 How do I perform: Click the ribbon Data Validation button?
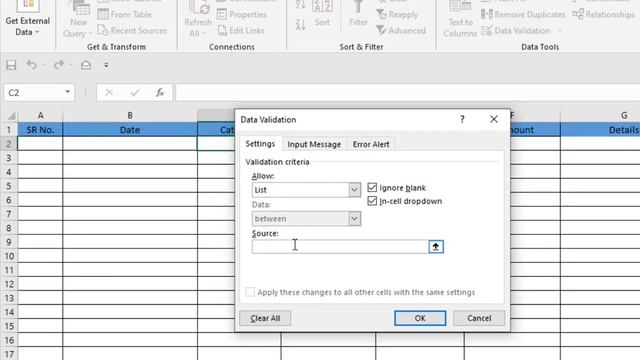(x=516, y=31)
